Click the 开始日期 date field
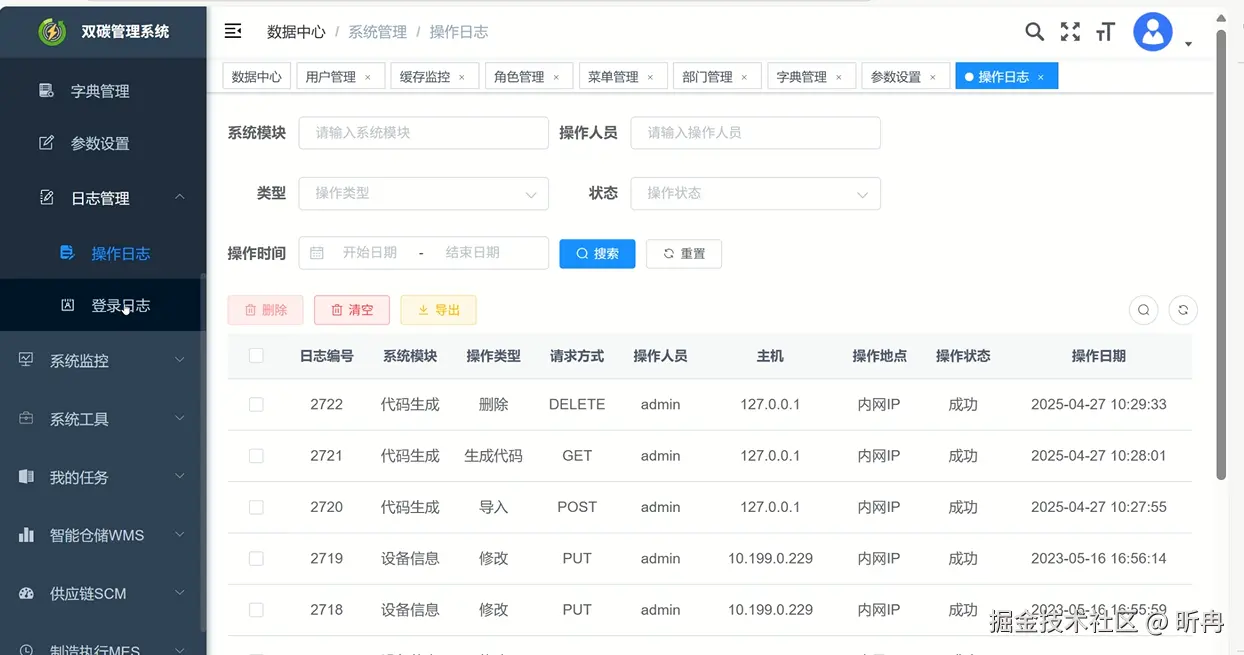Viewport: 1244px width, 655px height. 370,253
